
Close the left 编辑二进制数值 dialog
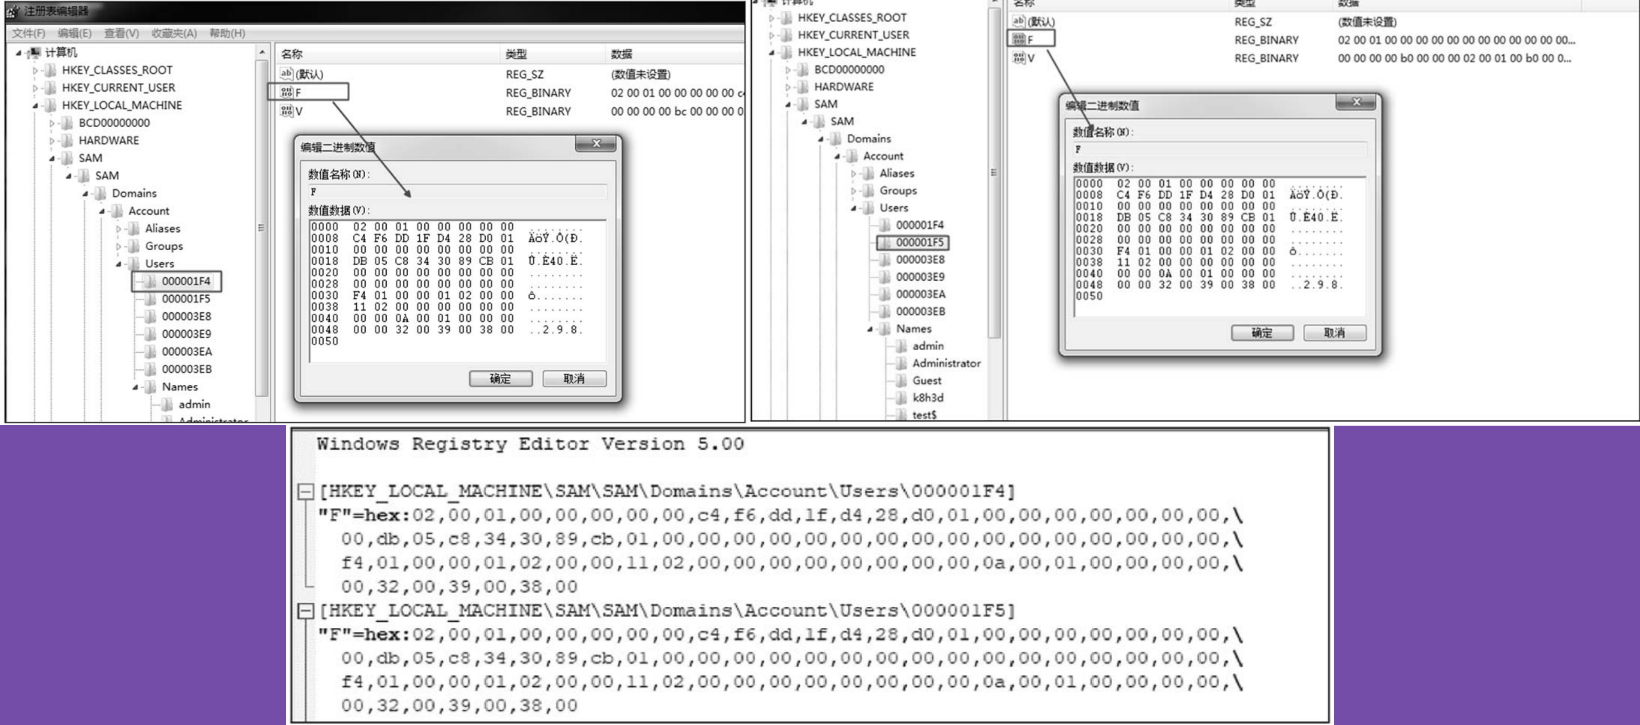(596, 144)
